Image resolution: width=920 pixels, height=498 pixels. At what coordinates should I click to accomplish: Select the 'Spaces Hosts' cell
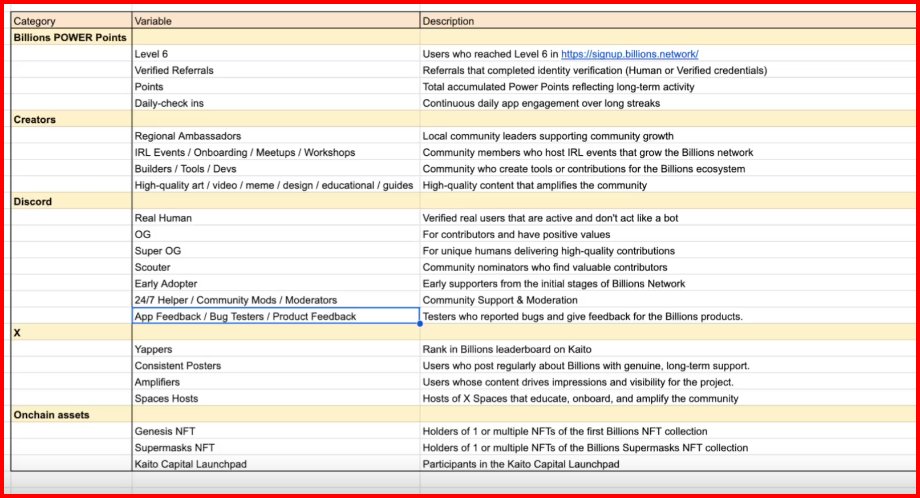276,398
